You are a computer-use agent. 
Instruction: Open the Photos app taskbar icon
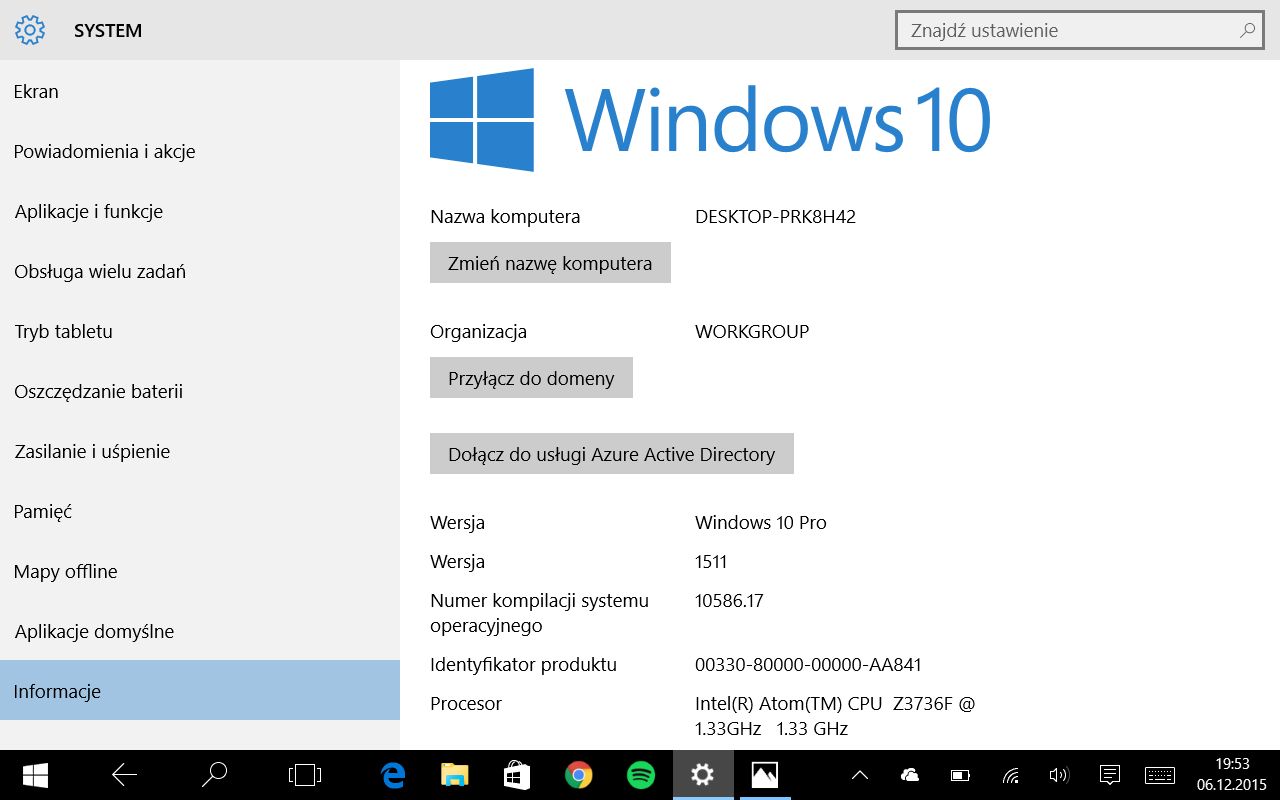[x=764, y=775]
